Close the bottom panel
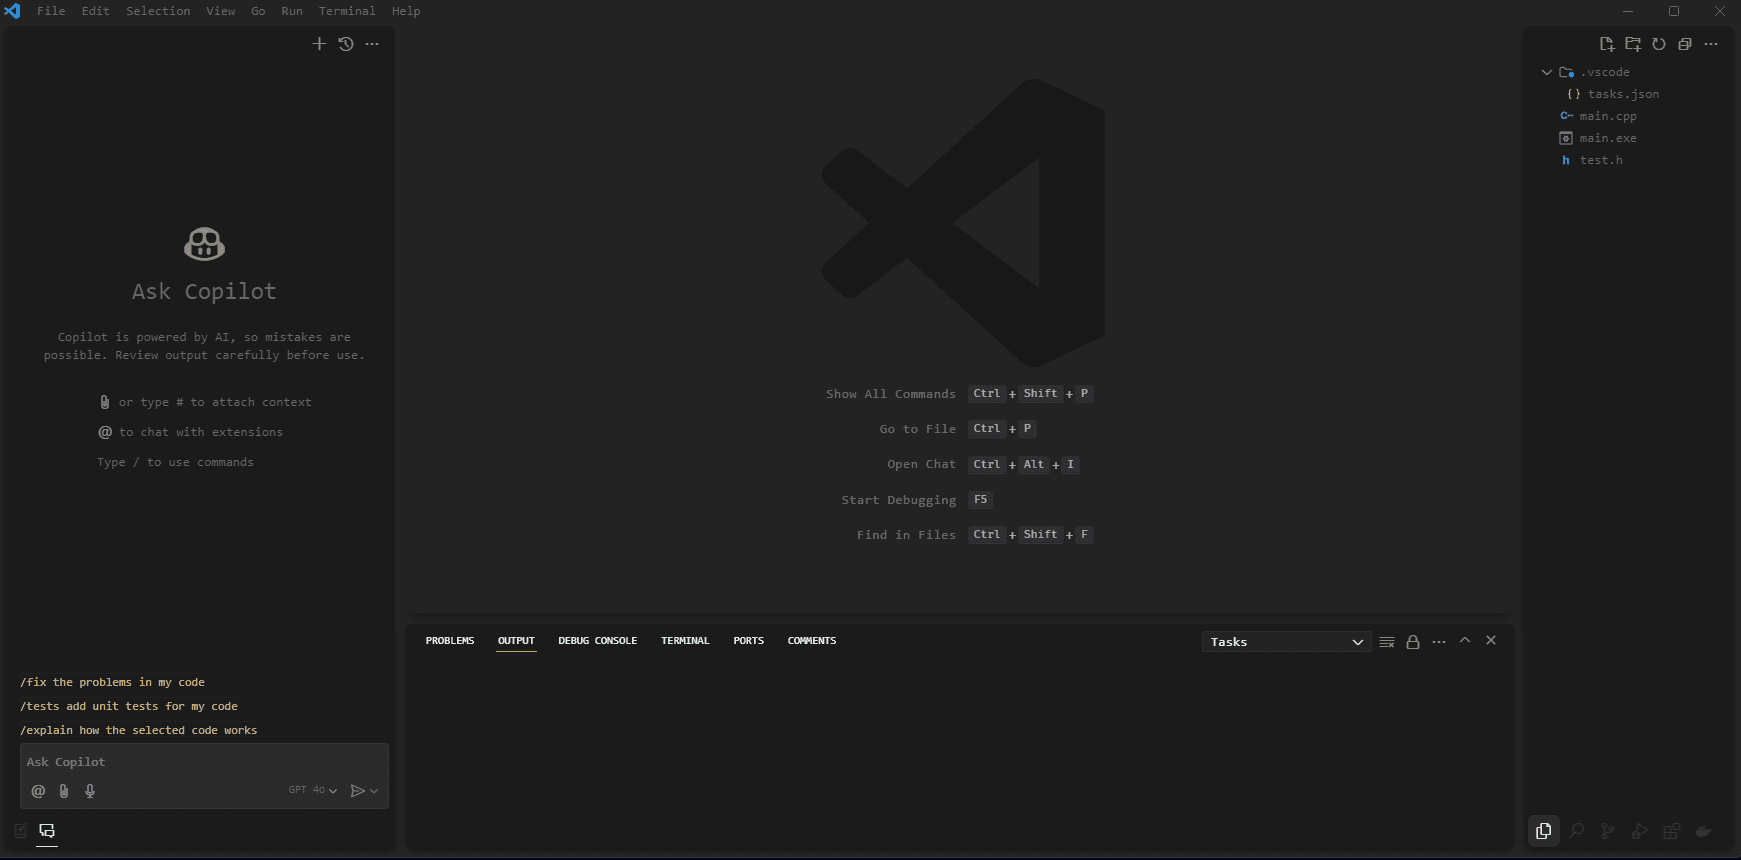This screenshot has width=1741, height=860. pyautogui.click(x=1491, y=641)
